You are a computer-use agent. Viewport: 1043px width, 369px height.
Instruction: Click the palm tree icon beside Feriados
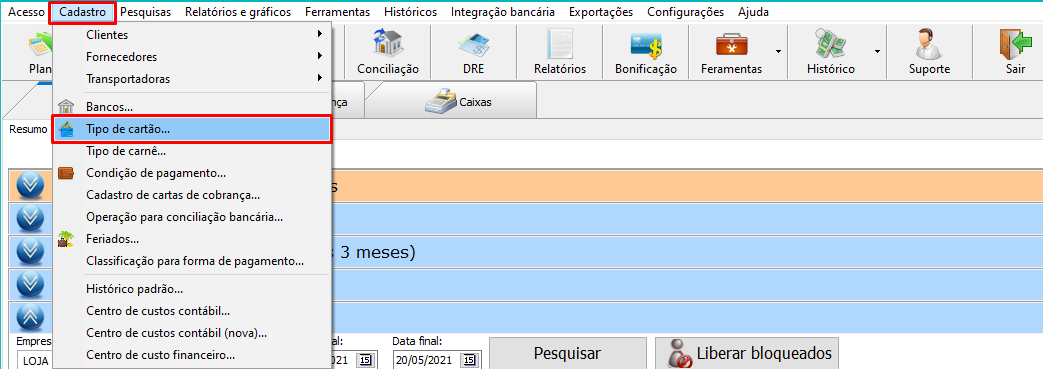coord(66,239)
